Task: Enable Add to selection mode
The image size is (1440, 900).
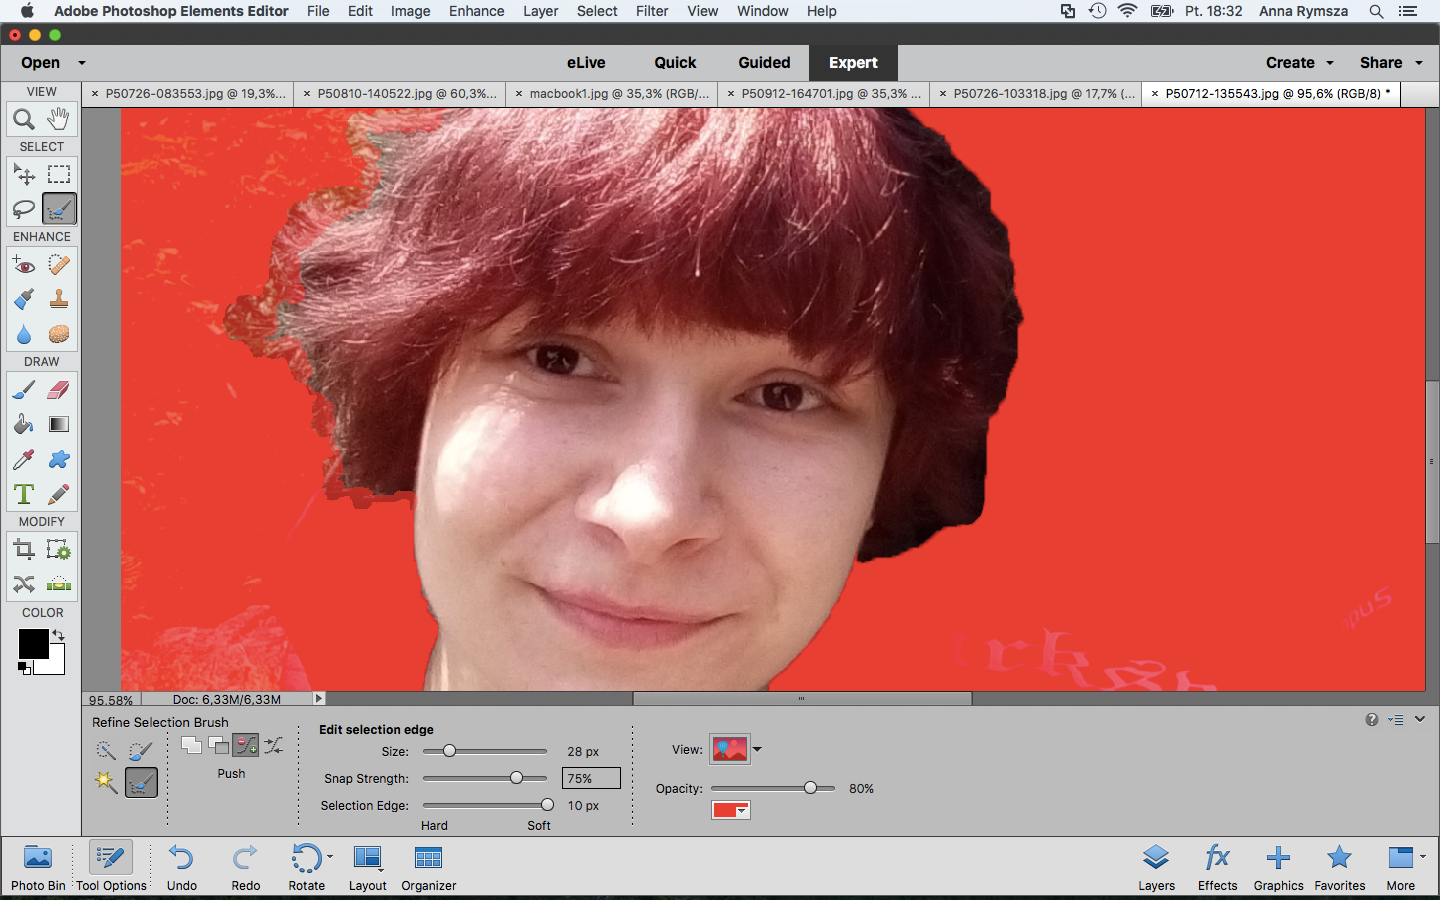Action: tap(191, 745)
